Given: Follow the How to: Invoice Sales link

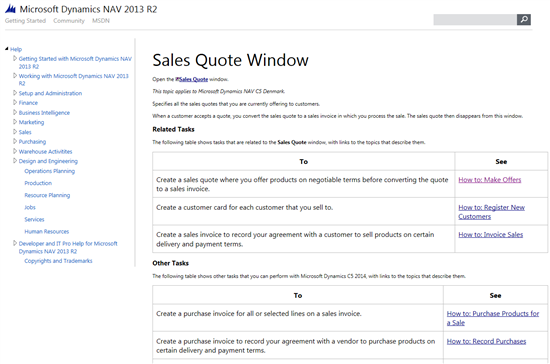Looking at the screenshot, I should pos(490,235).
